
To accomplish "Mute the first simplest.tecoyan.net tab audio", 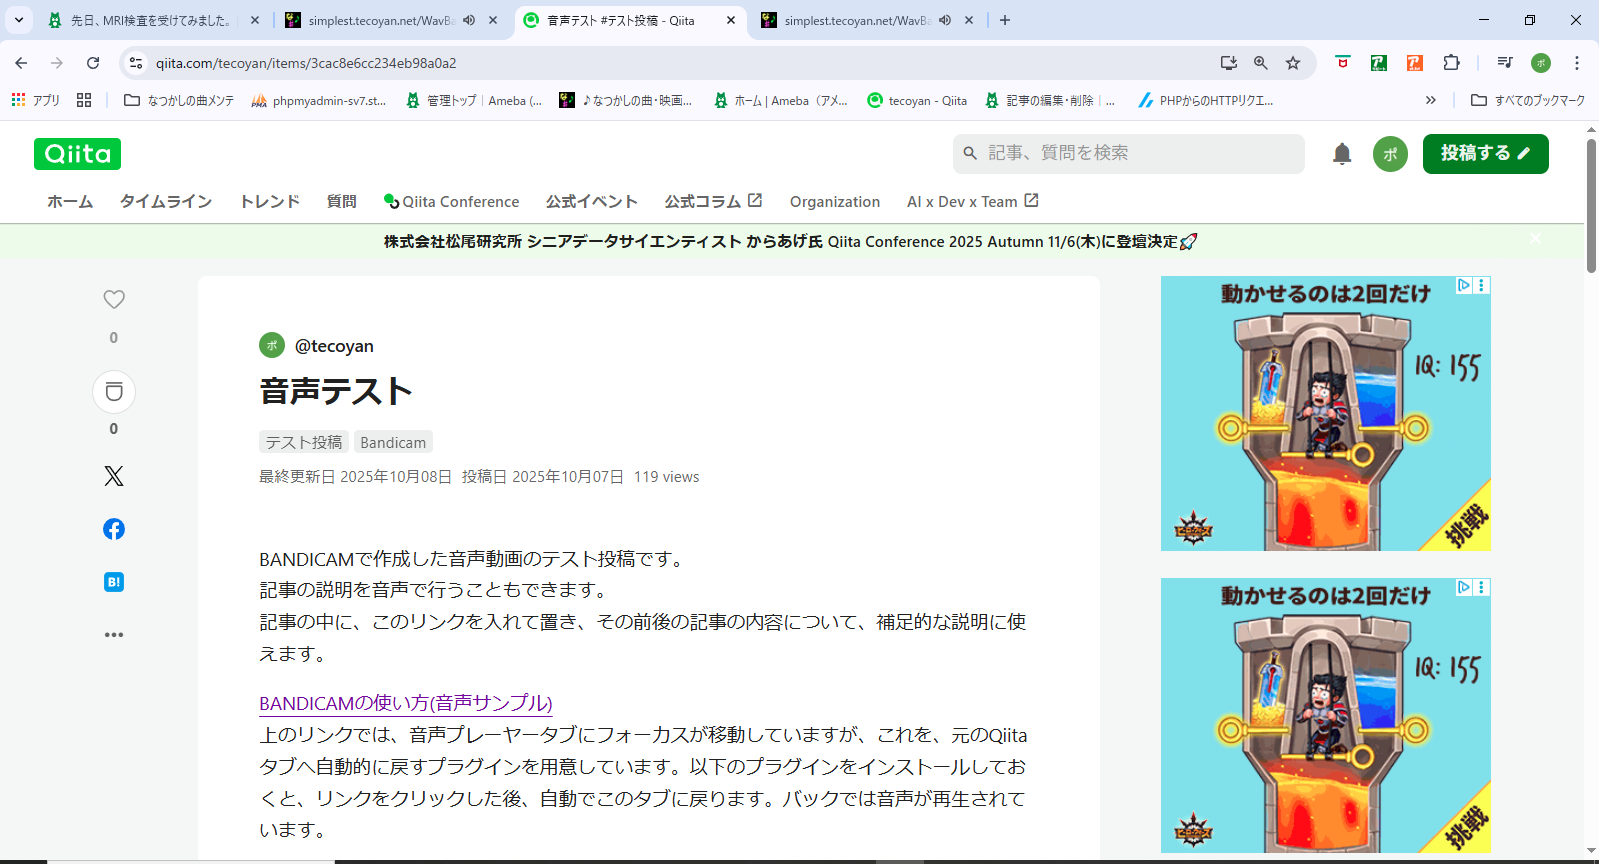I will point(469,20).
